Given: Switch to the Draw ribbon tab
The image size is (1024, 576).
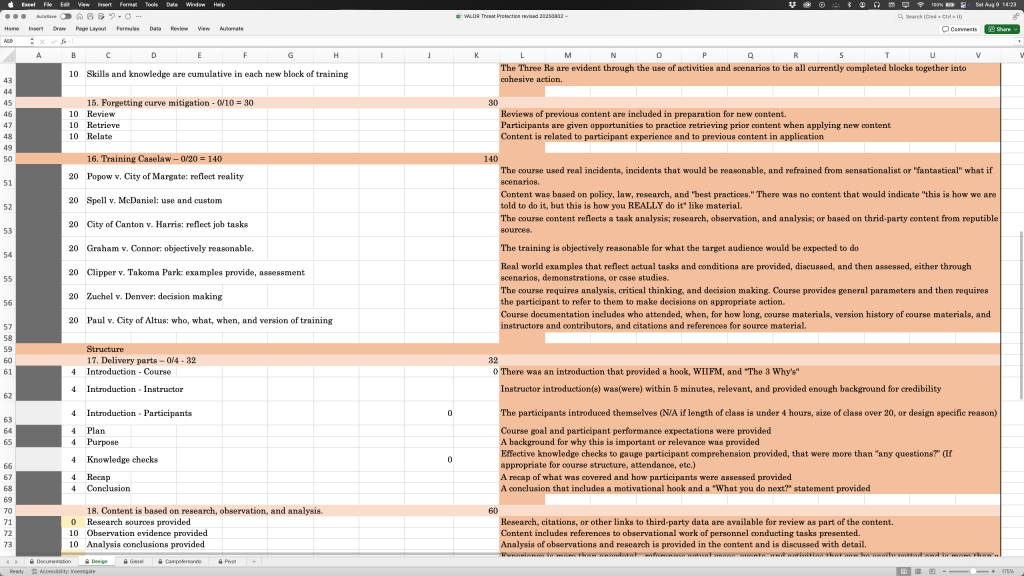Looking at the screenshot, I should point(59,29).
